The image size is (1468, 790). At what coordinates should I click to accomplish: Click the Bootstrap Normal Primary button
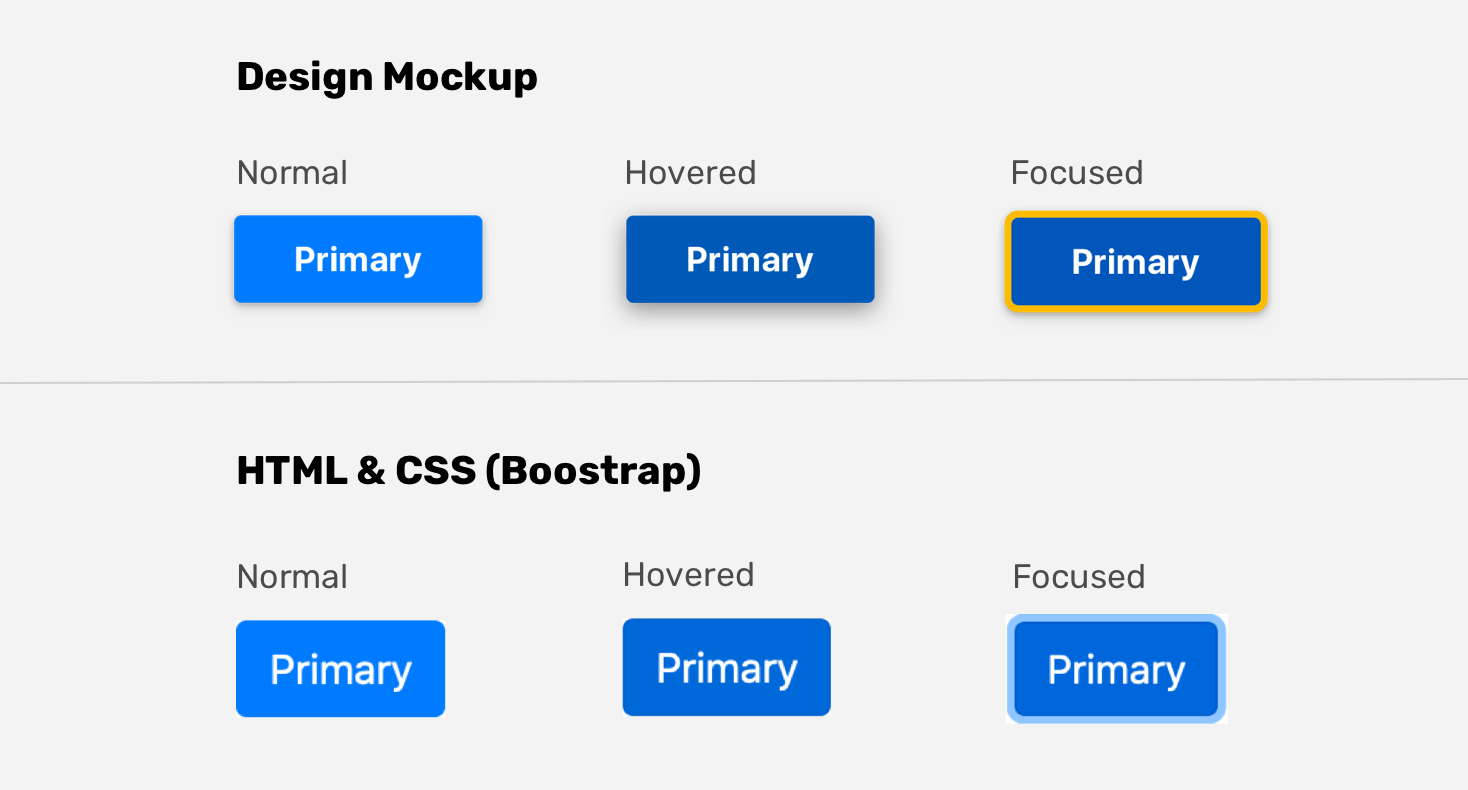pos(340,669)
